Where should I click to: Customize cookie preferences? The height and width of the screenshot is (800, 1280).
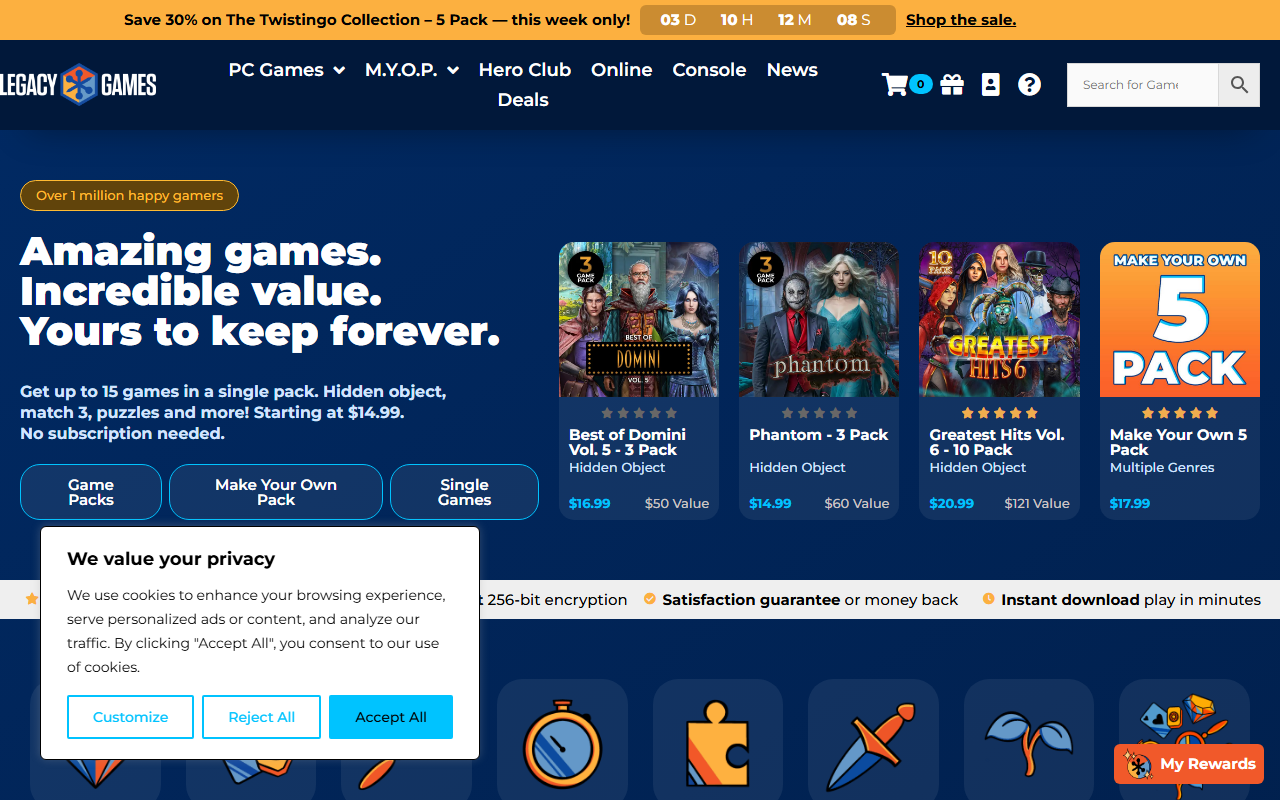click(x=130, y=717)
